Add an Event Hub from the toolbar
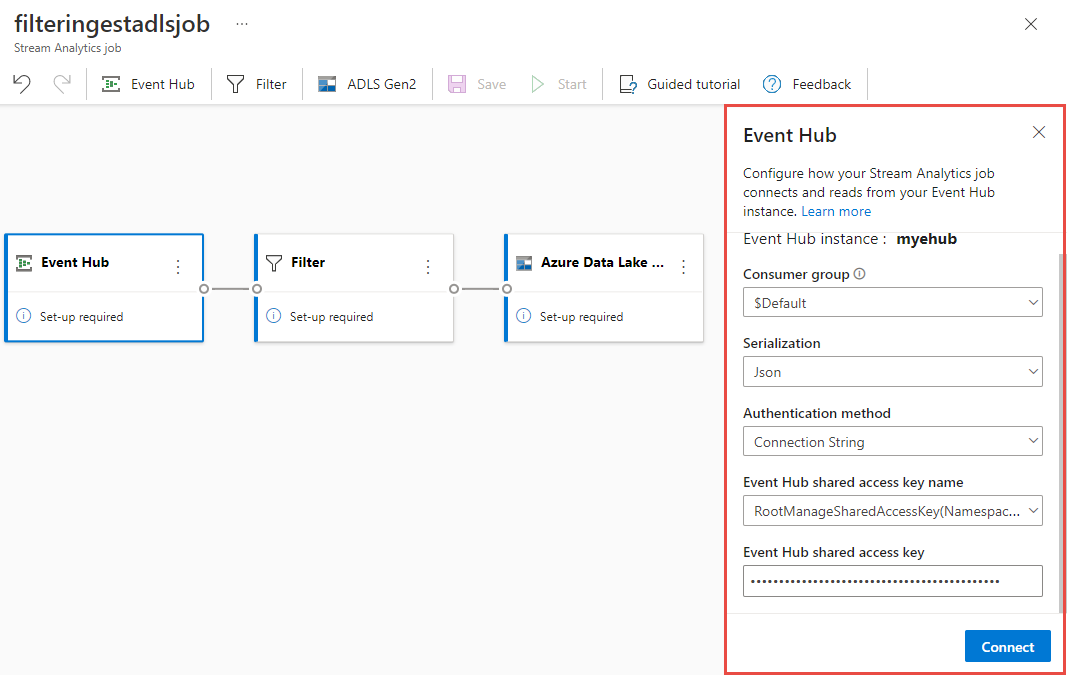This screenshot has width=1067, height=675. point(148,84)
